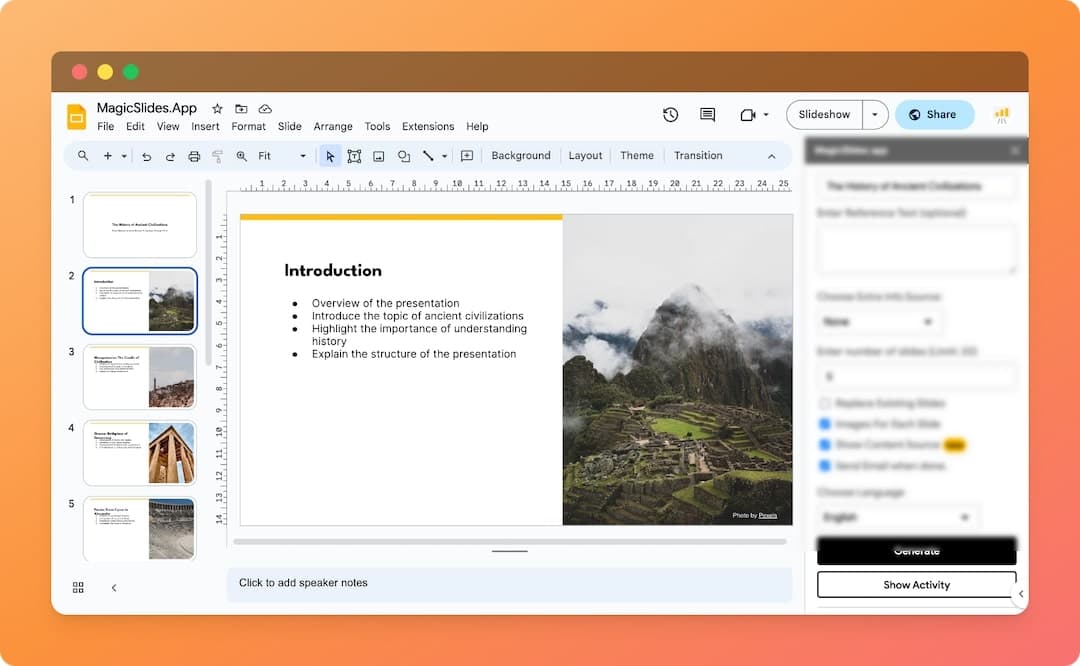Select the shape tool icon
Image resolution: width=1080 pixels, height=666 pixels.
pyautogui.click(x=404, y=156)
